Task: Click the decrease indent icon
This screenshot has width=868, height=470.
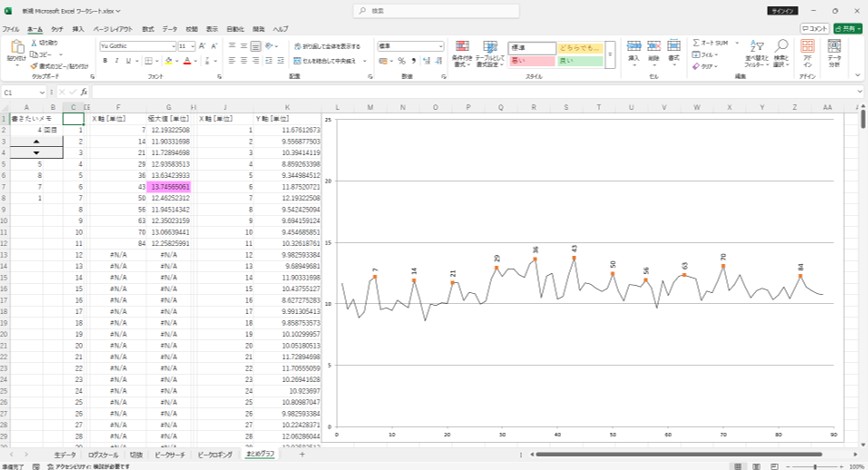Action: (x=268, y=61)
